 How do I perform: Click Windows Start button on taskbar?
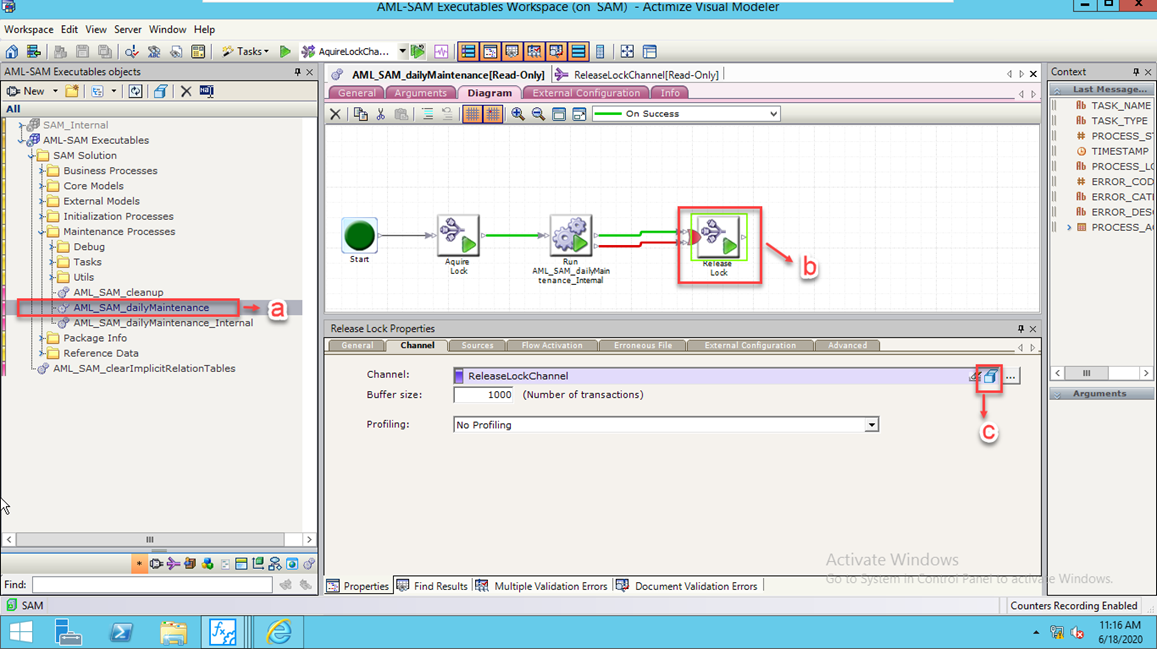pos(21,633)
